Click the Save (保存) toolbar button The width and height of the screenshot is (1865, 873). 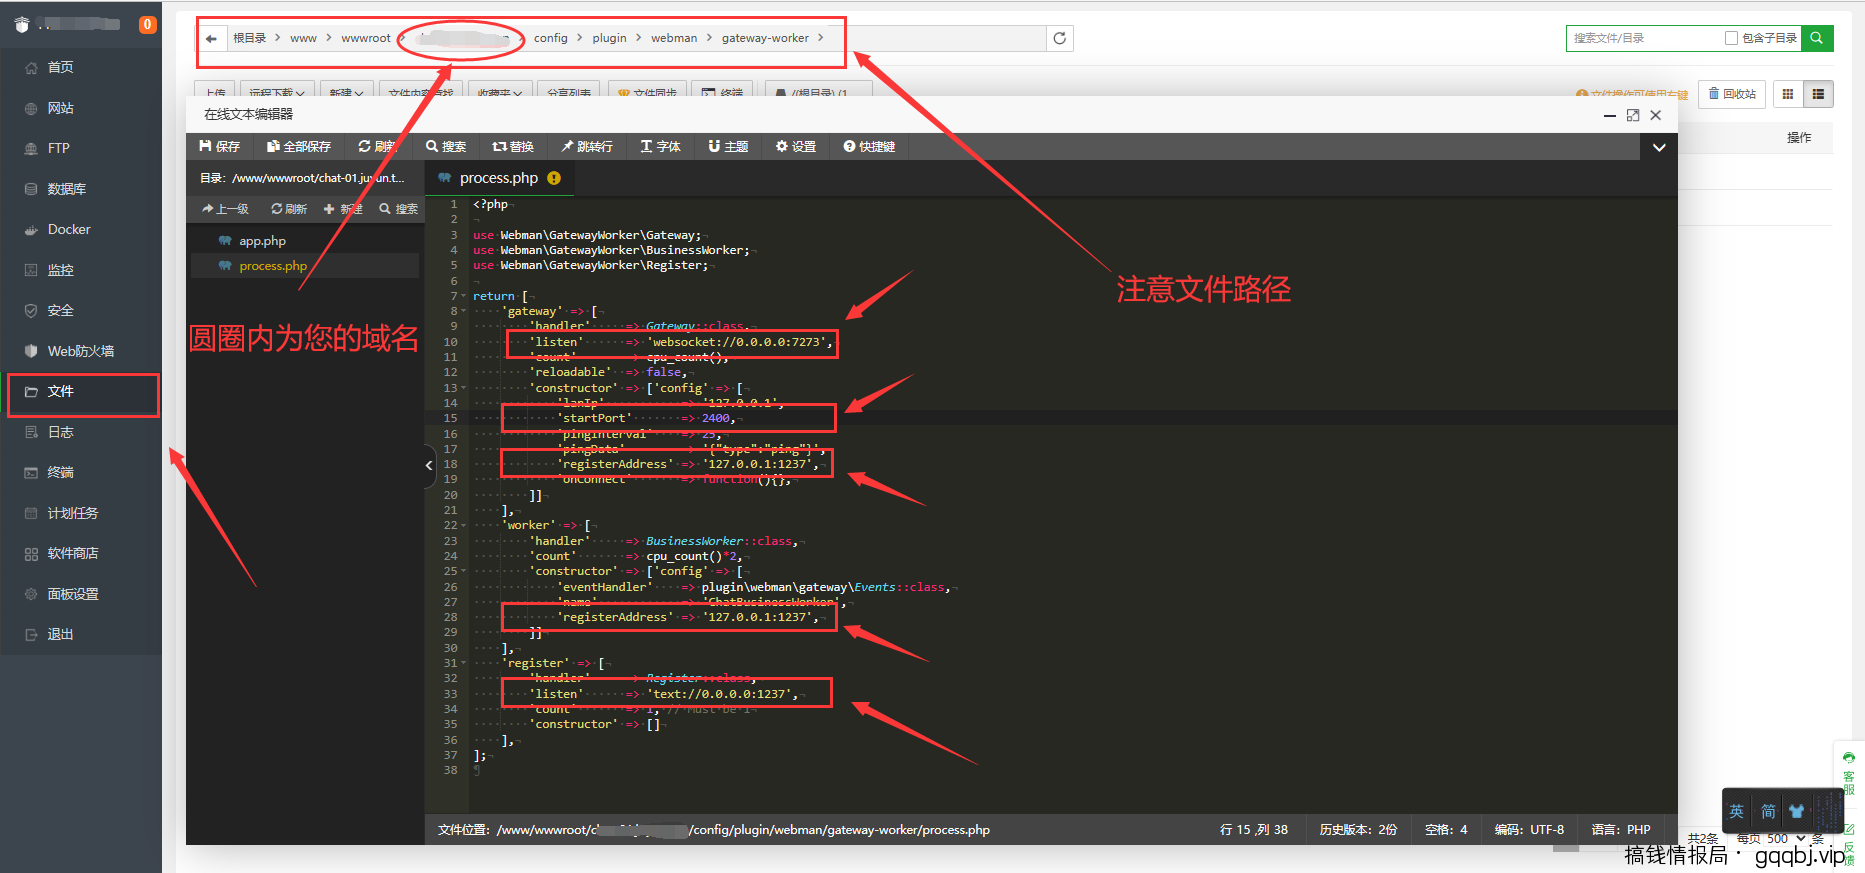click(220, 147)
